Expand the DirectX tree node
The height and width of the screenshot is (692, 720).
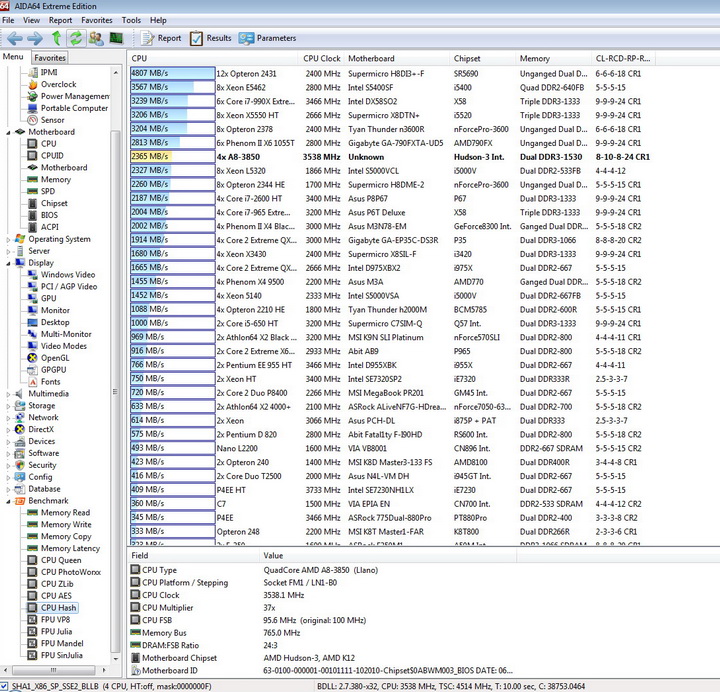click(8, 430)
